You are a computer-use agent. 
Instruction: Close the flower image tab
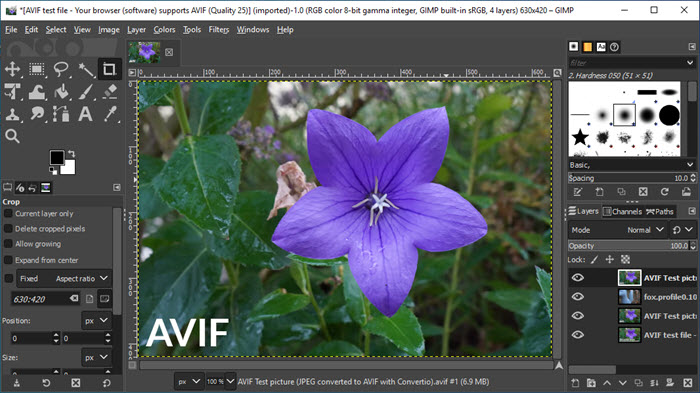(169, 52)
